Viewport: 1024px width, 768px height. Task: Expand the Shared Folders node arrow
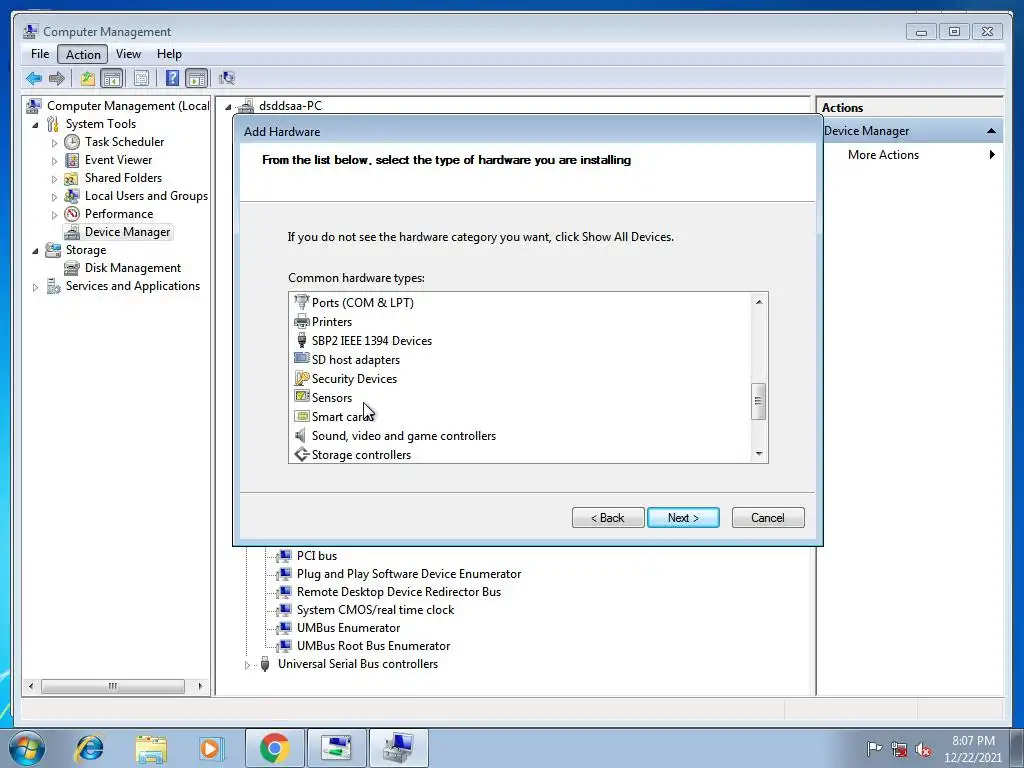point(54,178)
